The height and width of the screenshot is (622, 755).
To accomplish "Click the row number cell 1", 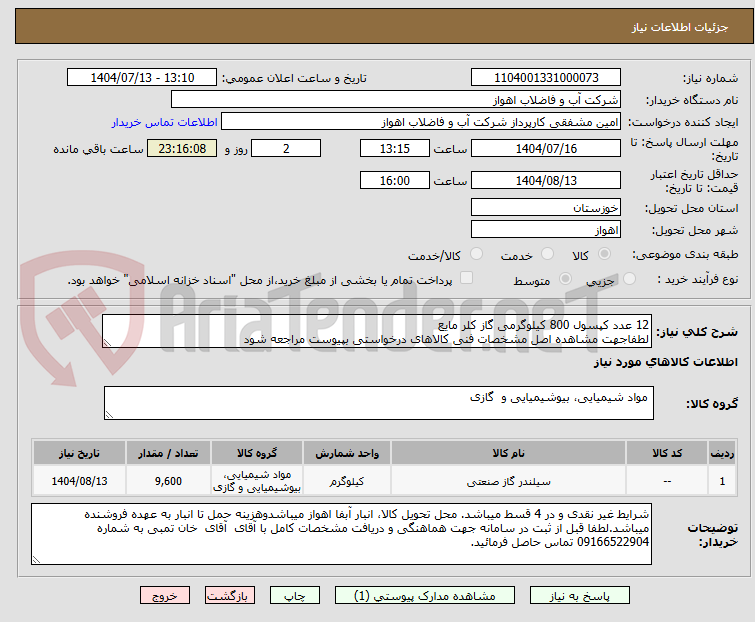I will [x=722, y=481].
